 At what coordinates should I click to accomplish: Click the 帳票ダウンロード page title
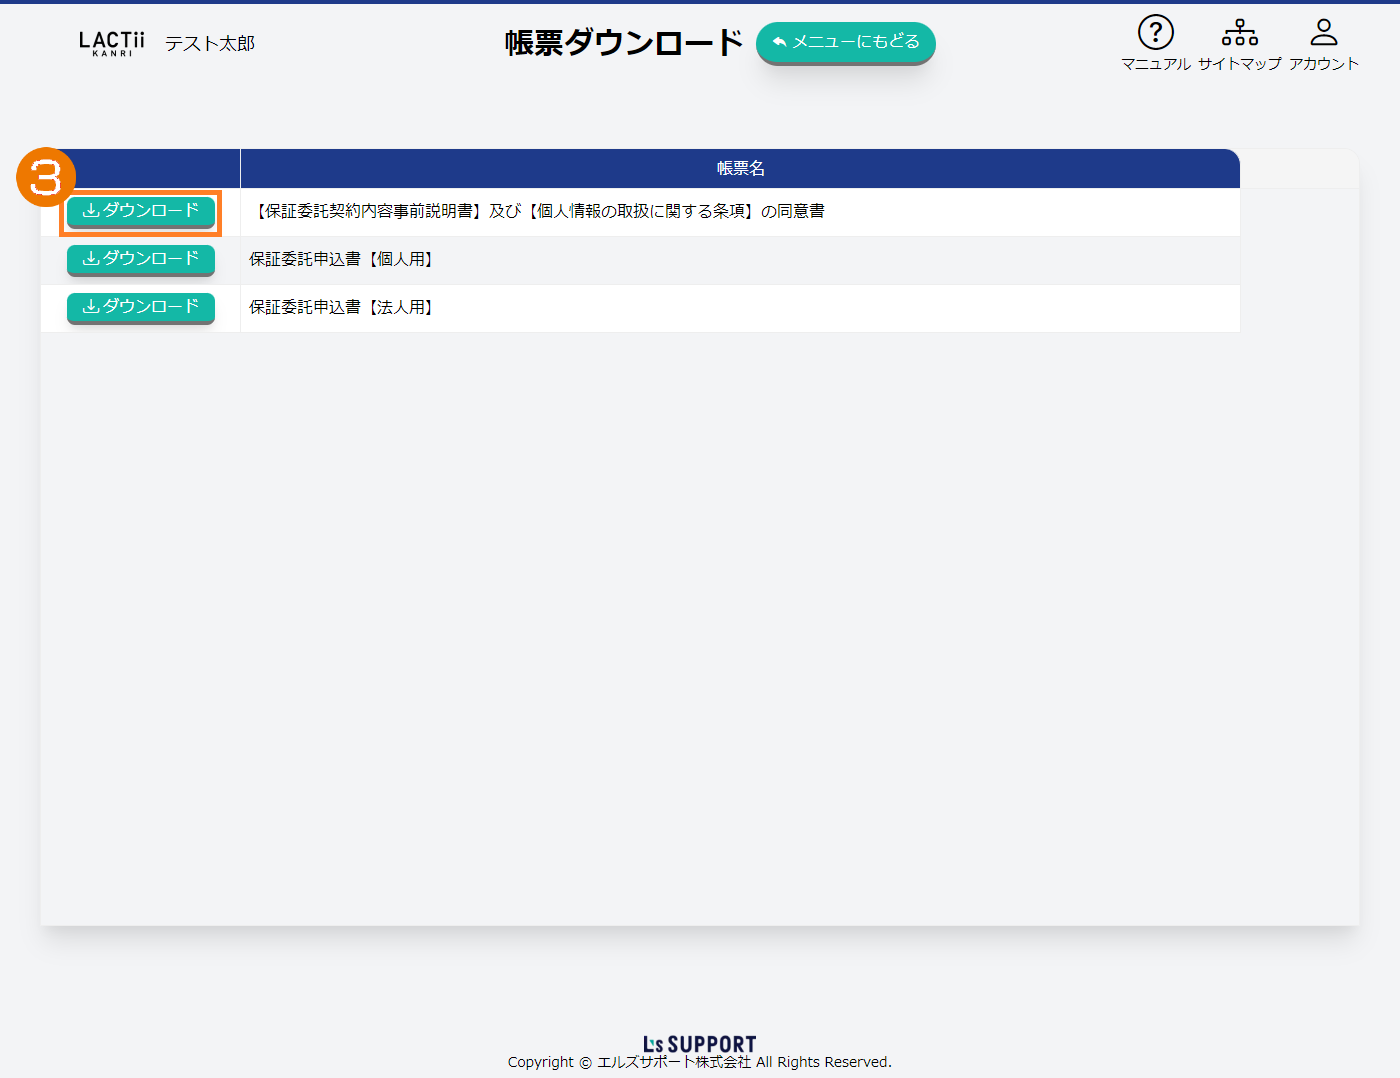(x=624, y=43)
